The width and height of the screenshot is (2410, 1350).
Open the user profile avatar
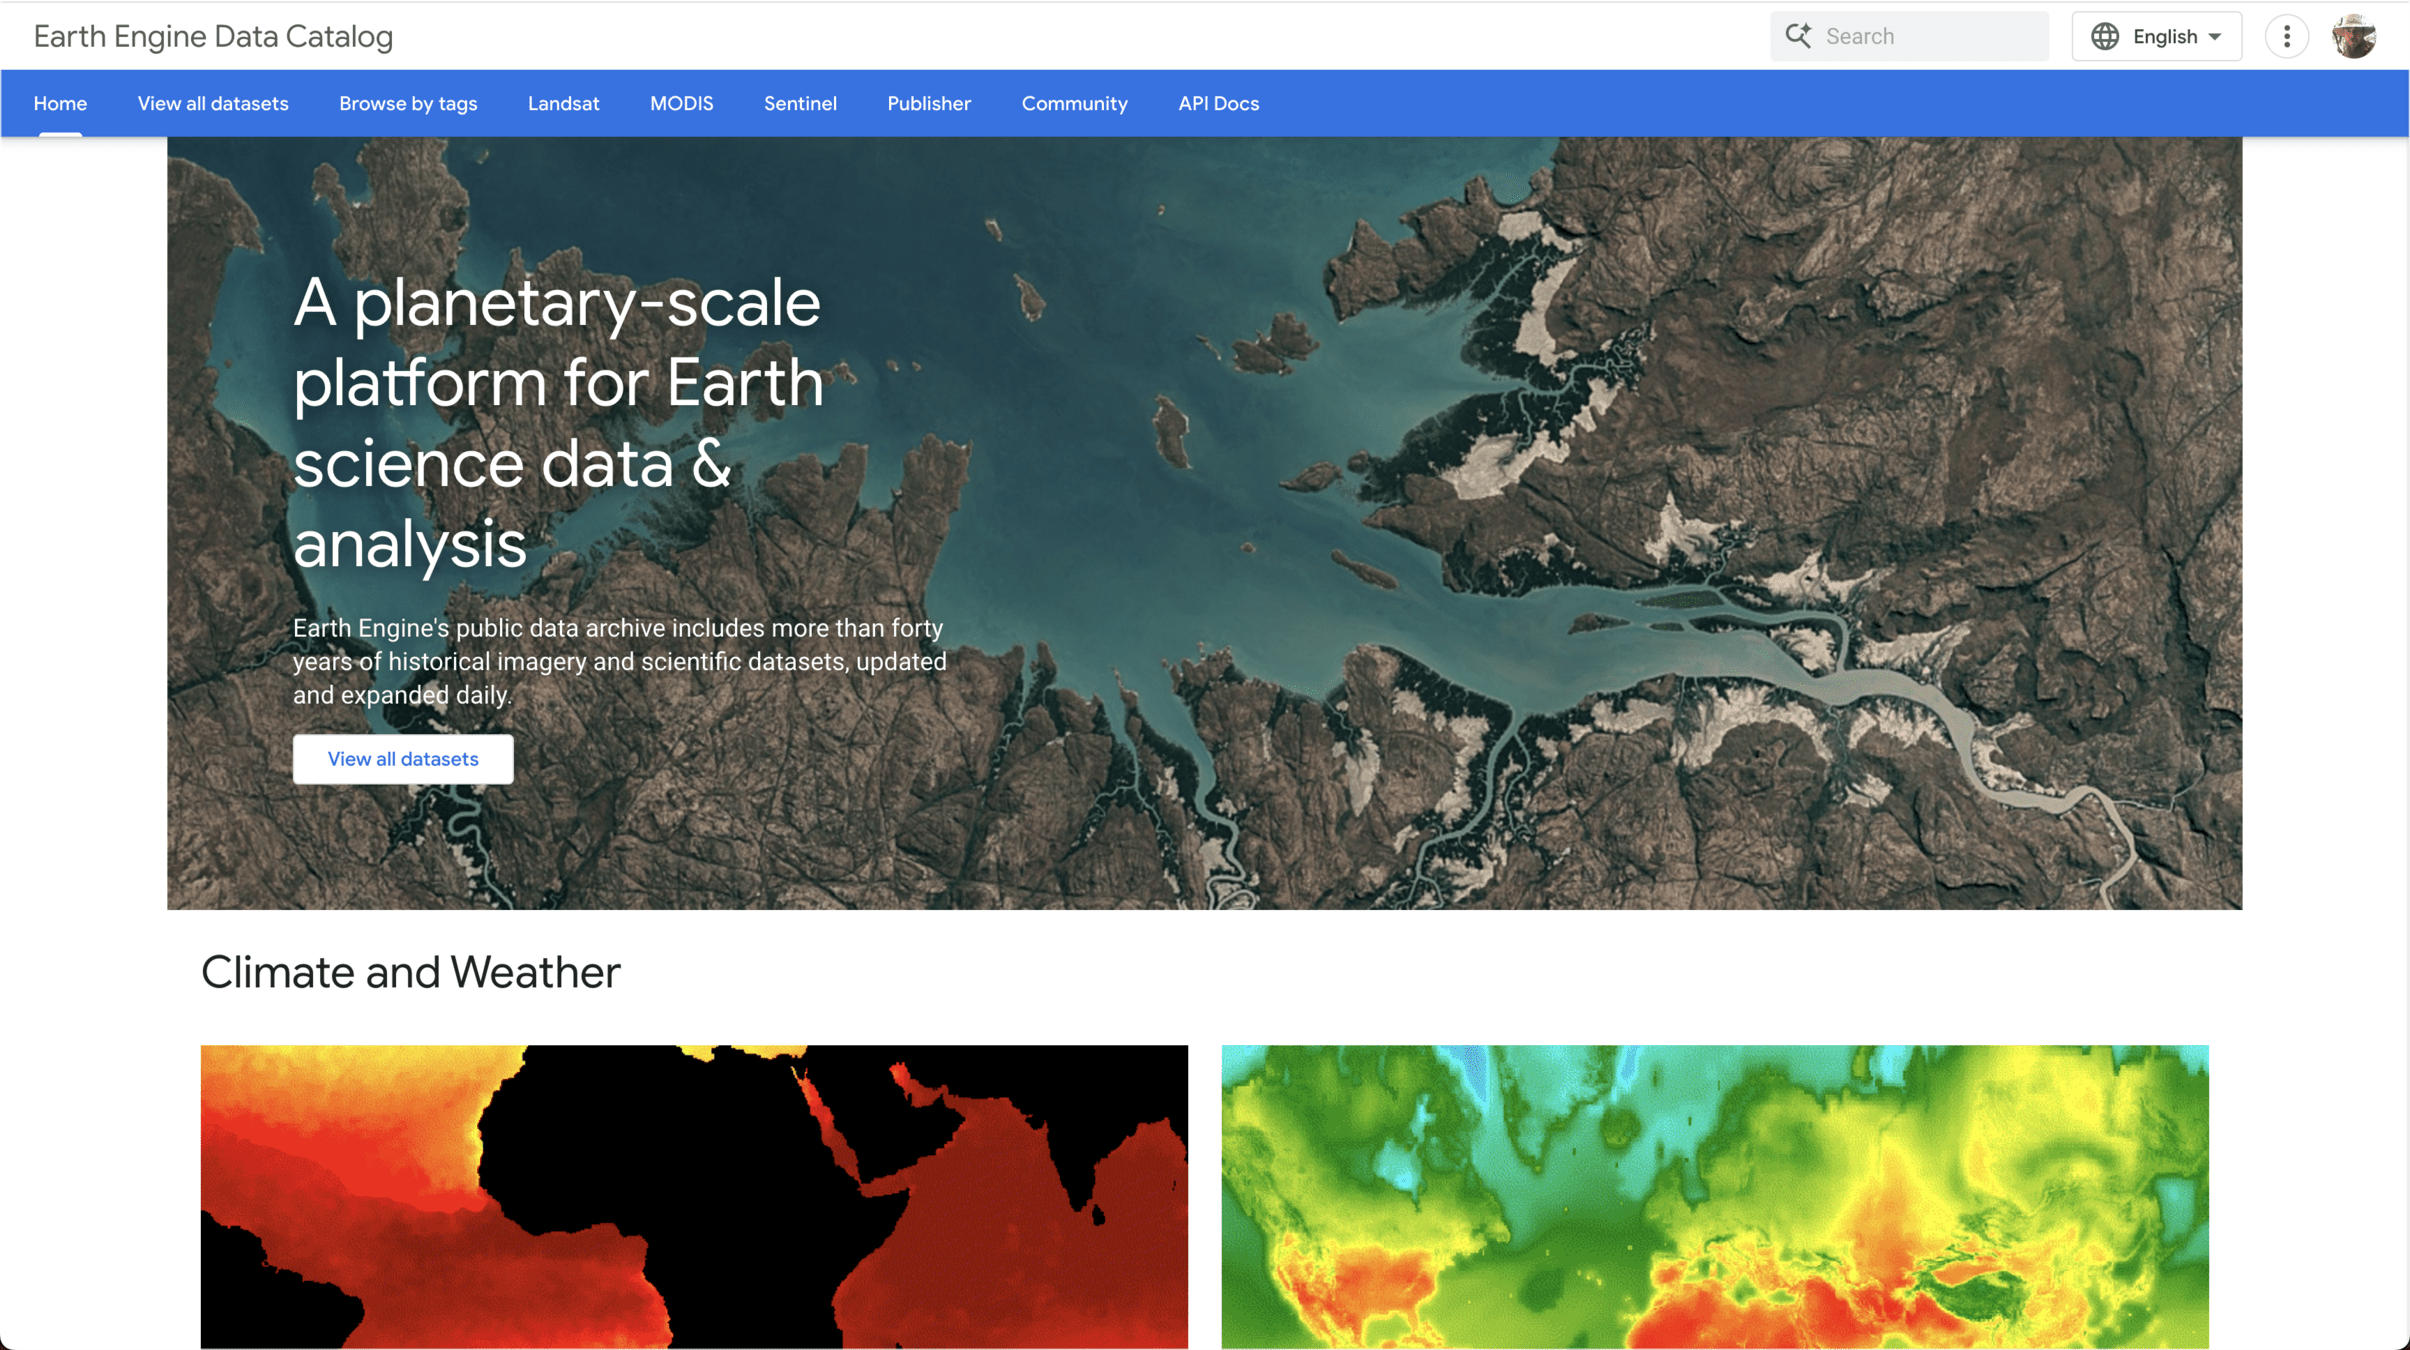coord(2354,36)
